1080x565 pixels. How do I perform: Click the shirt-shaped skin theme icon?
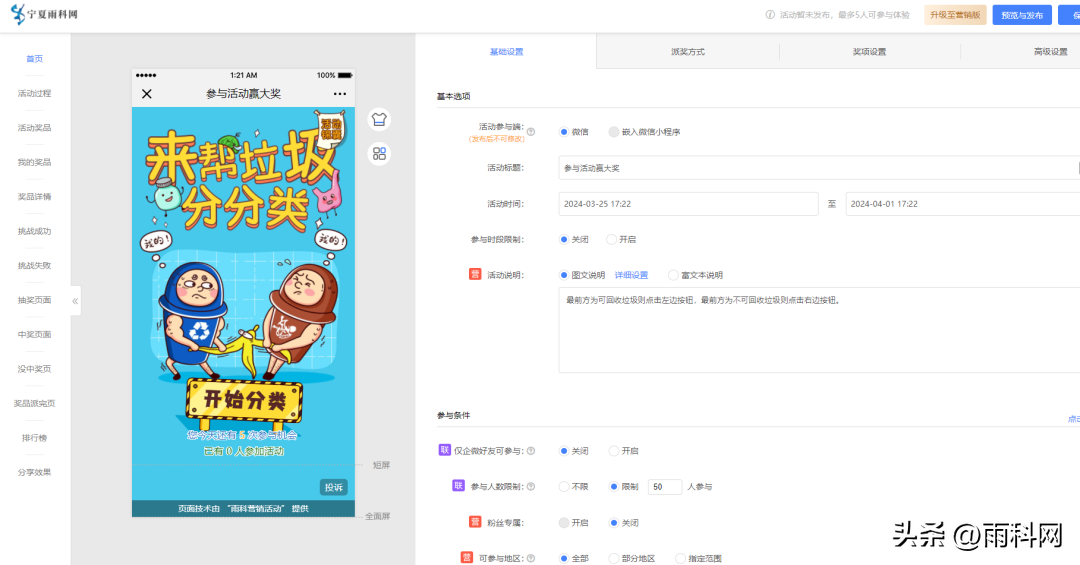pyautogui.click(x=379, y=119)
